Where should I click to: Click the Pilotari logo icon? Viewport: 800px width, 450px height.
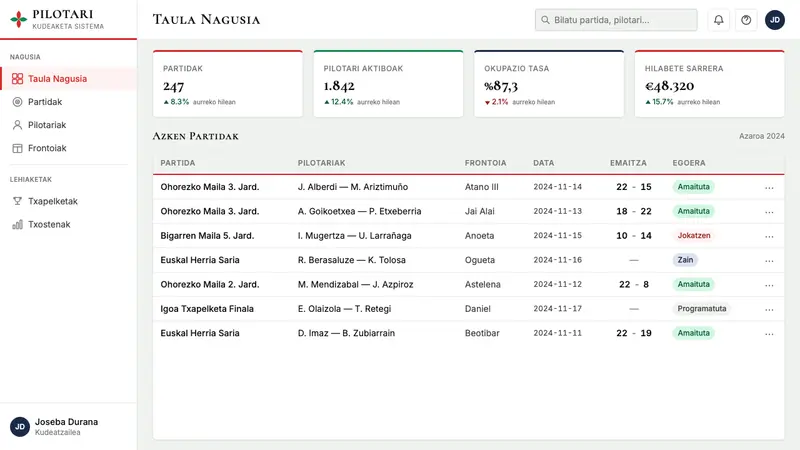18,19
